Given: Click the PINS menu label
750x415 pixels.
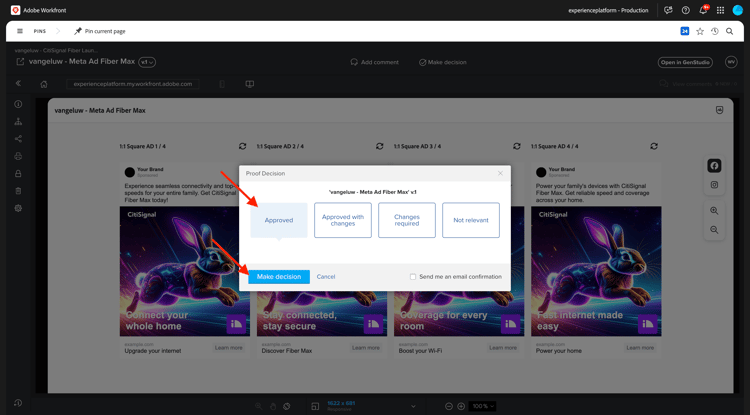Looking at the screenshot, I should [40, 32].
